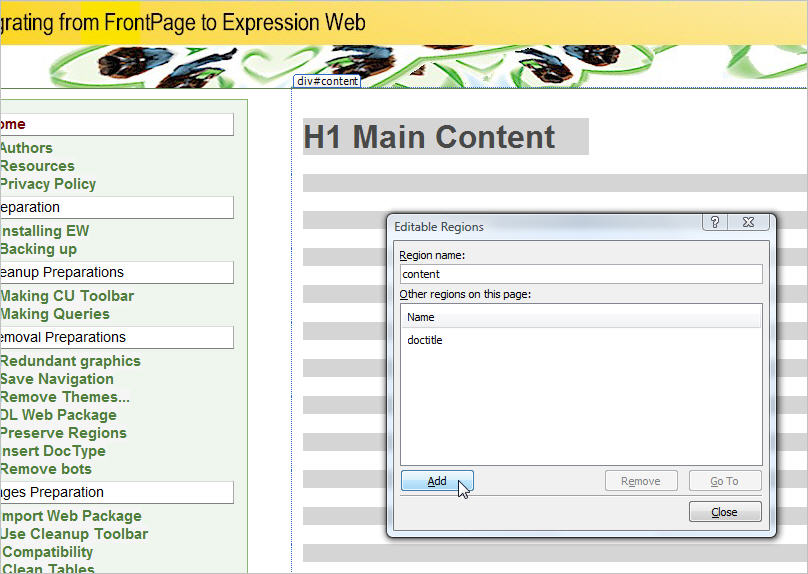Open the Compatibility link

point(47,552)
